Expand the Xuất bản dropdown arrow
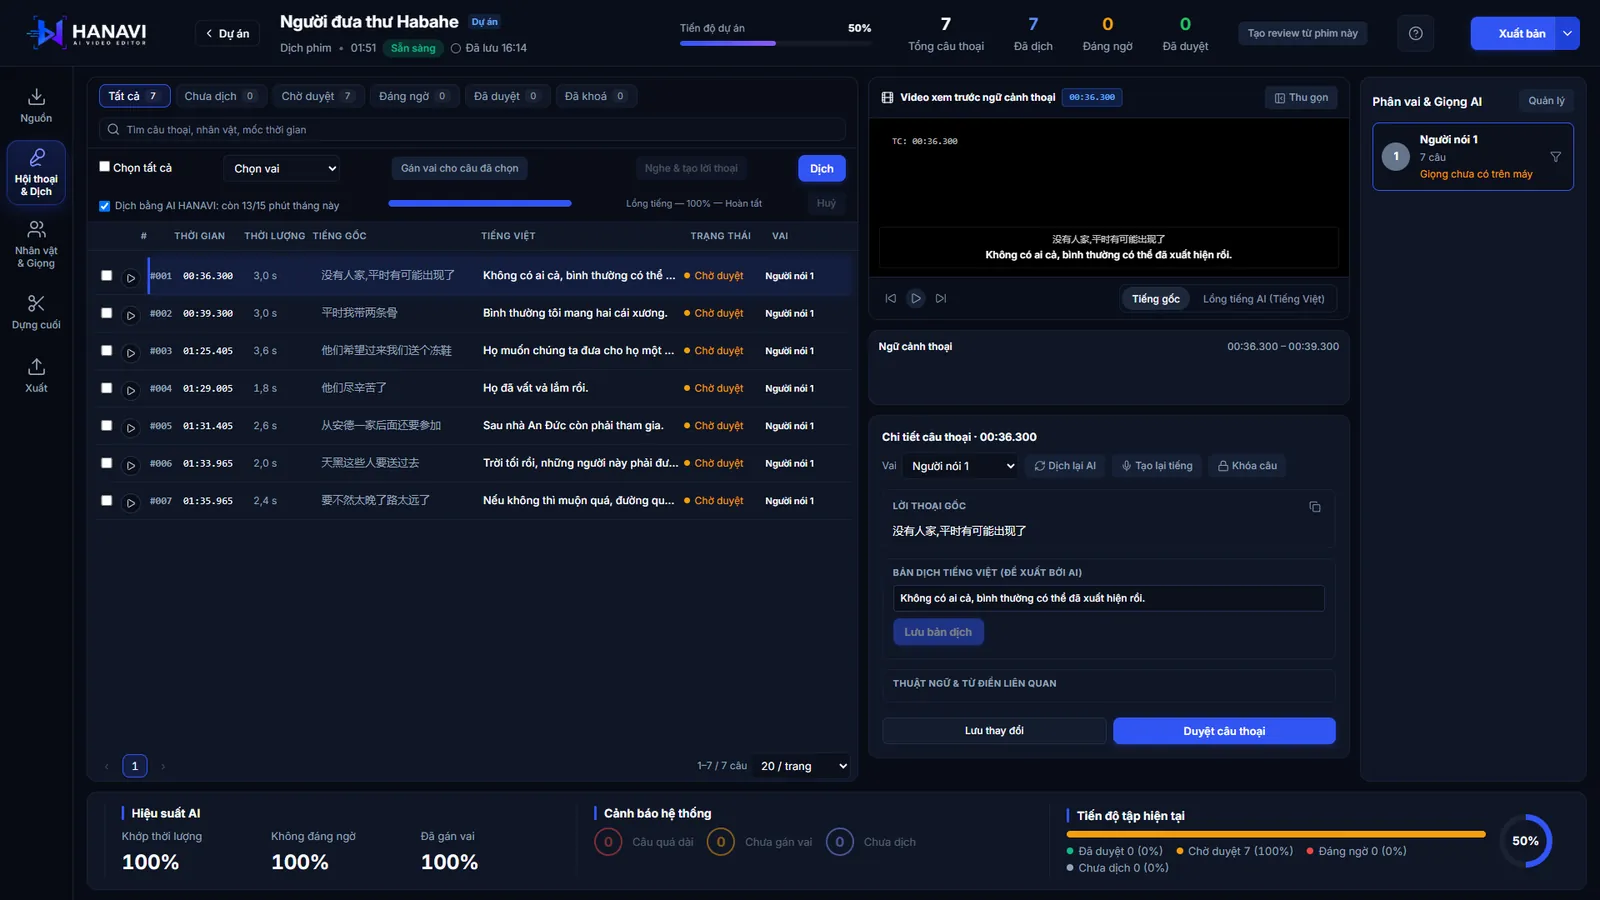This screenshot has height=900, width=1600. [1567, 33]
